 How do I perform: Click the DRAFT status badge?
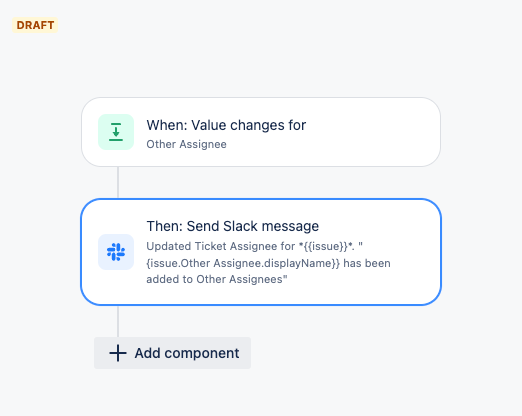[x=35, y=25]
